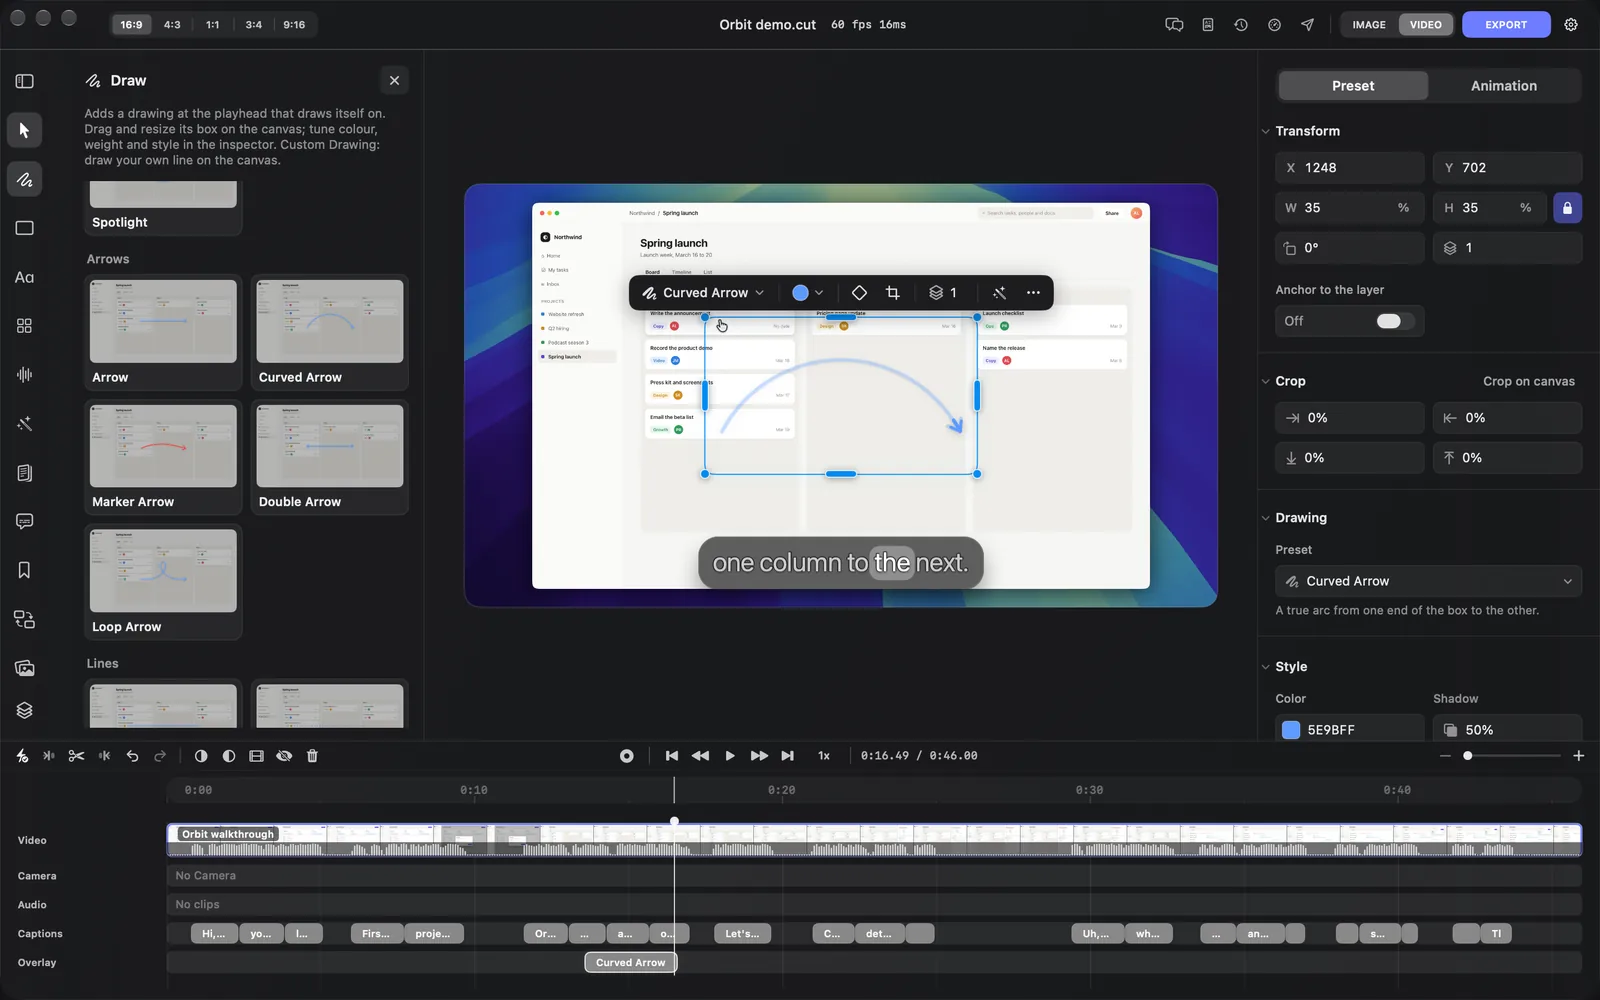
Task: Select the 4:3 aspect ratio
Action: (x=172, y=25)
